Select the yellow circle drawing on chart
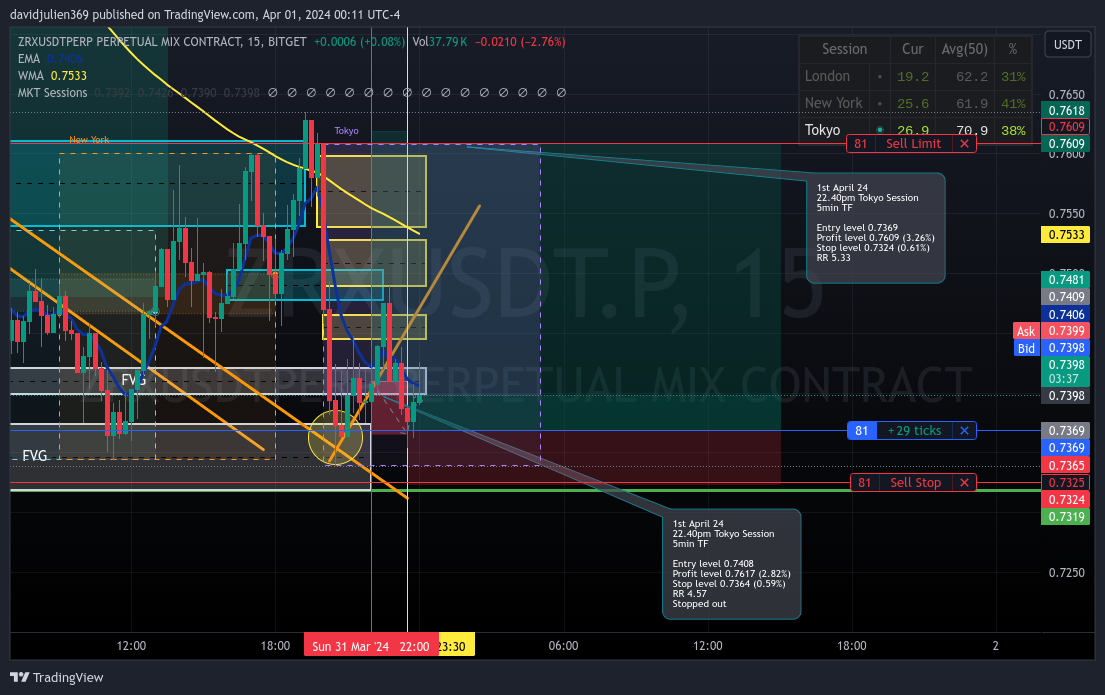 [x=335, y=438]
